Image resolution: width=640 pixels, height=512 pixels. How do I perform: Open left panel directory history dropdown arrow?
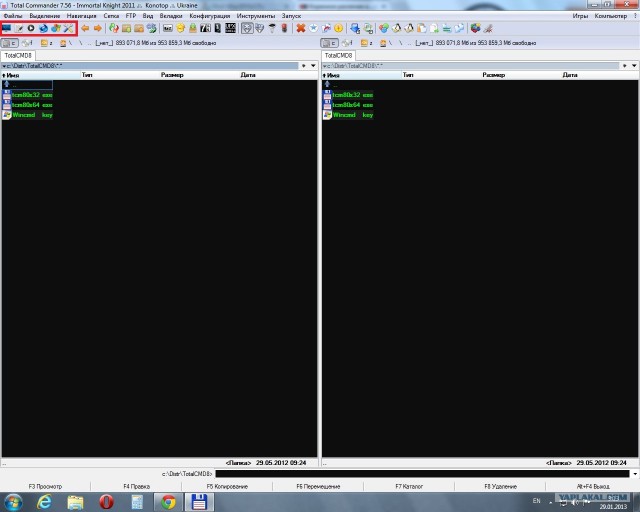(x=313, y=65)
